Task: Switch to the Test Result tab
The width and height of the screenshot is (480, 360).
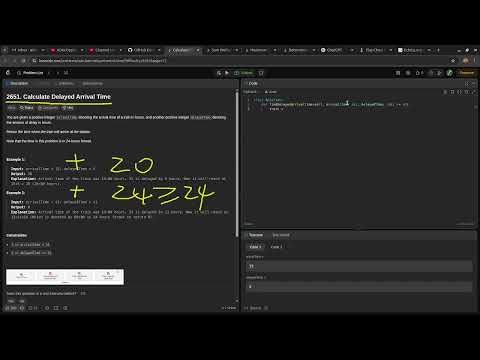Action: pyautogui.click(x=281, y=235)
